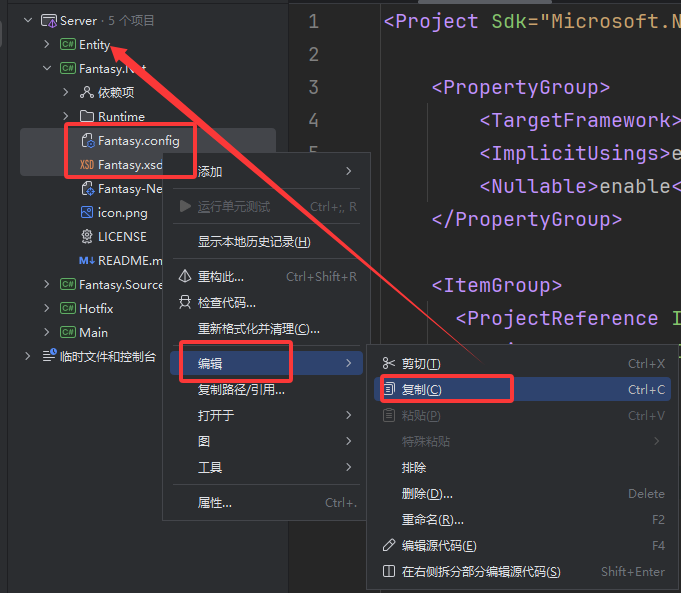The image size is (681, 593).
Task: Expand the Hotfix project node
Action: [x=47, y=308]
